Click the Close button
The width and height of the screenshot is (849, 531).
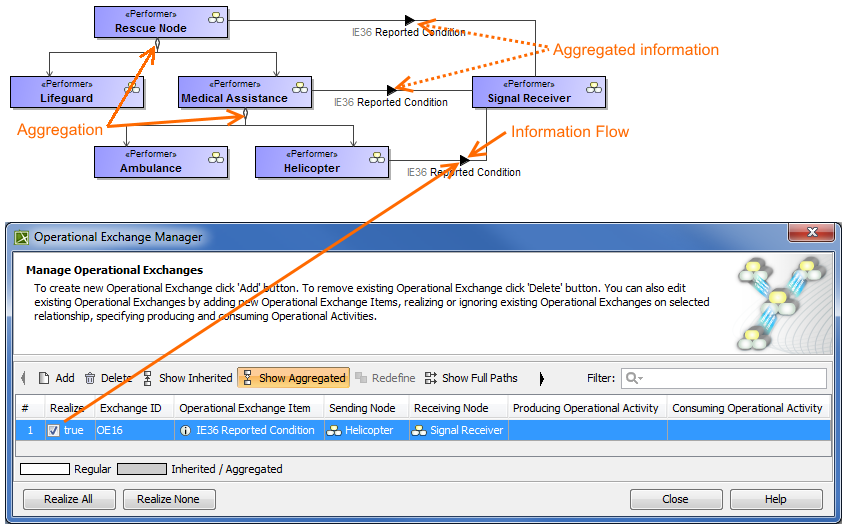[676, 499]
